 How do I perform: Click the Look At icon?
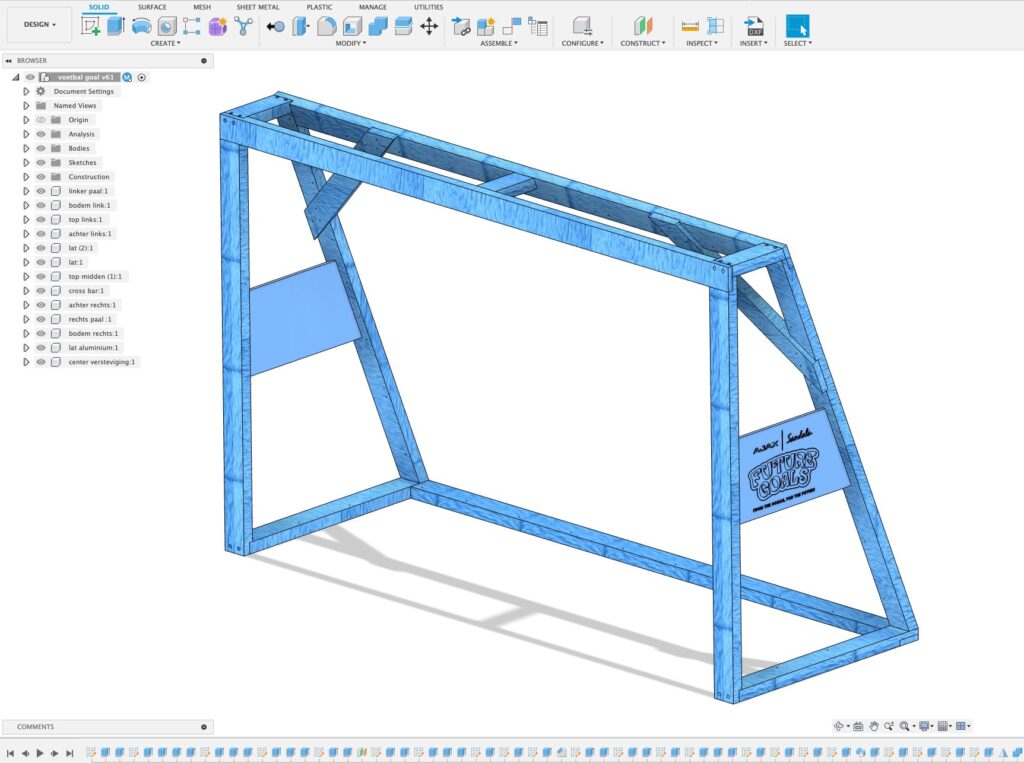click(x=858, y=726)
